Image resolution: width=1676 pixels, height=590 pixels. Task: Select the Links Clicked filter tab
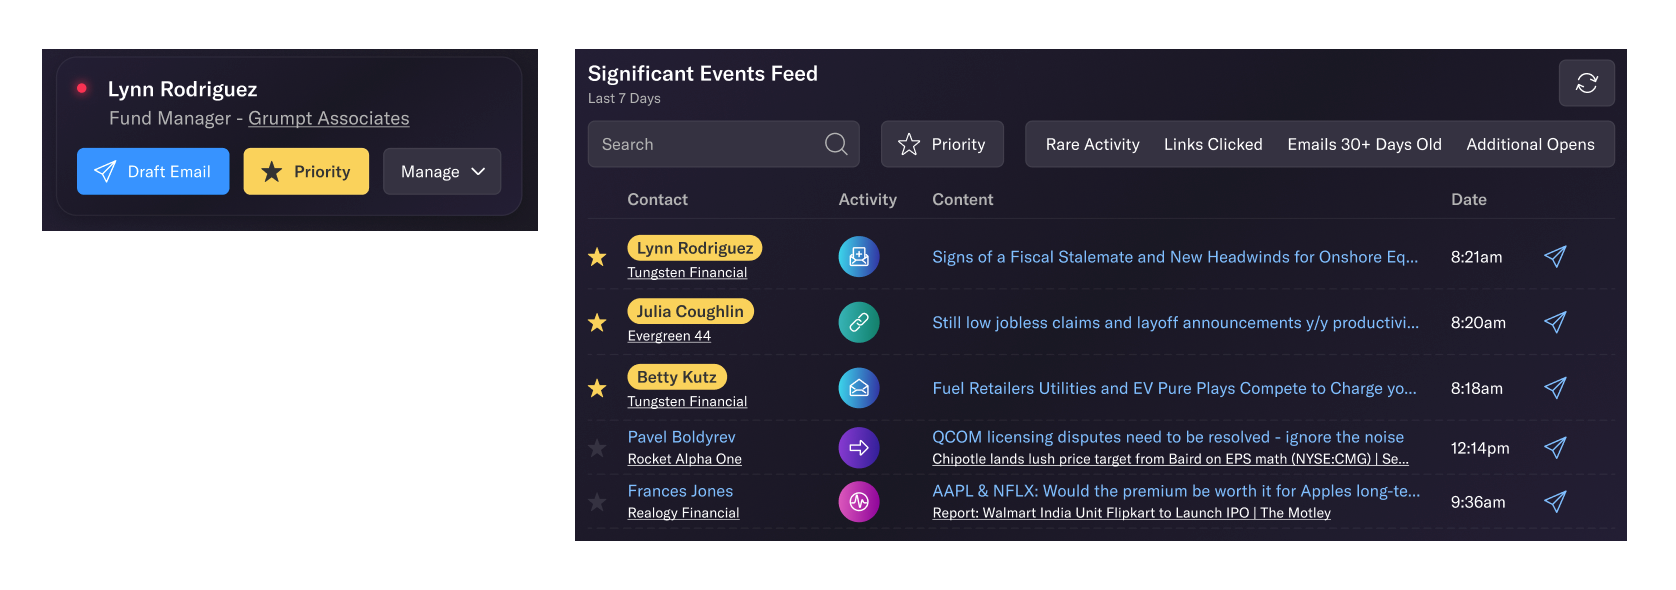tap(1213, 144)
